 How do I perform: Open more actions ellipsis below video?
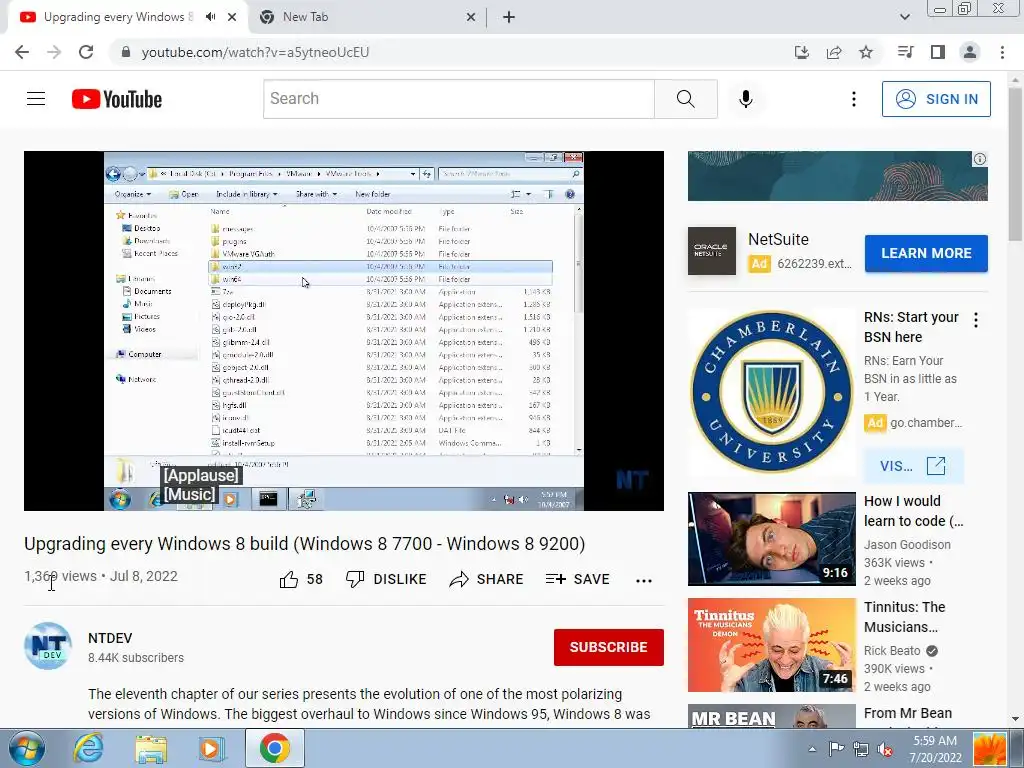click(x=644, y=581)
